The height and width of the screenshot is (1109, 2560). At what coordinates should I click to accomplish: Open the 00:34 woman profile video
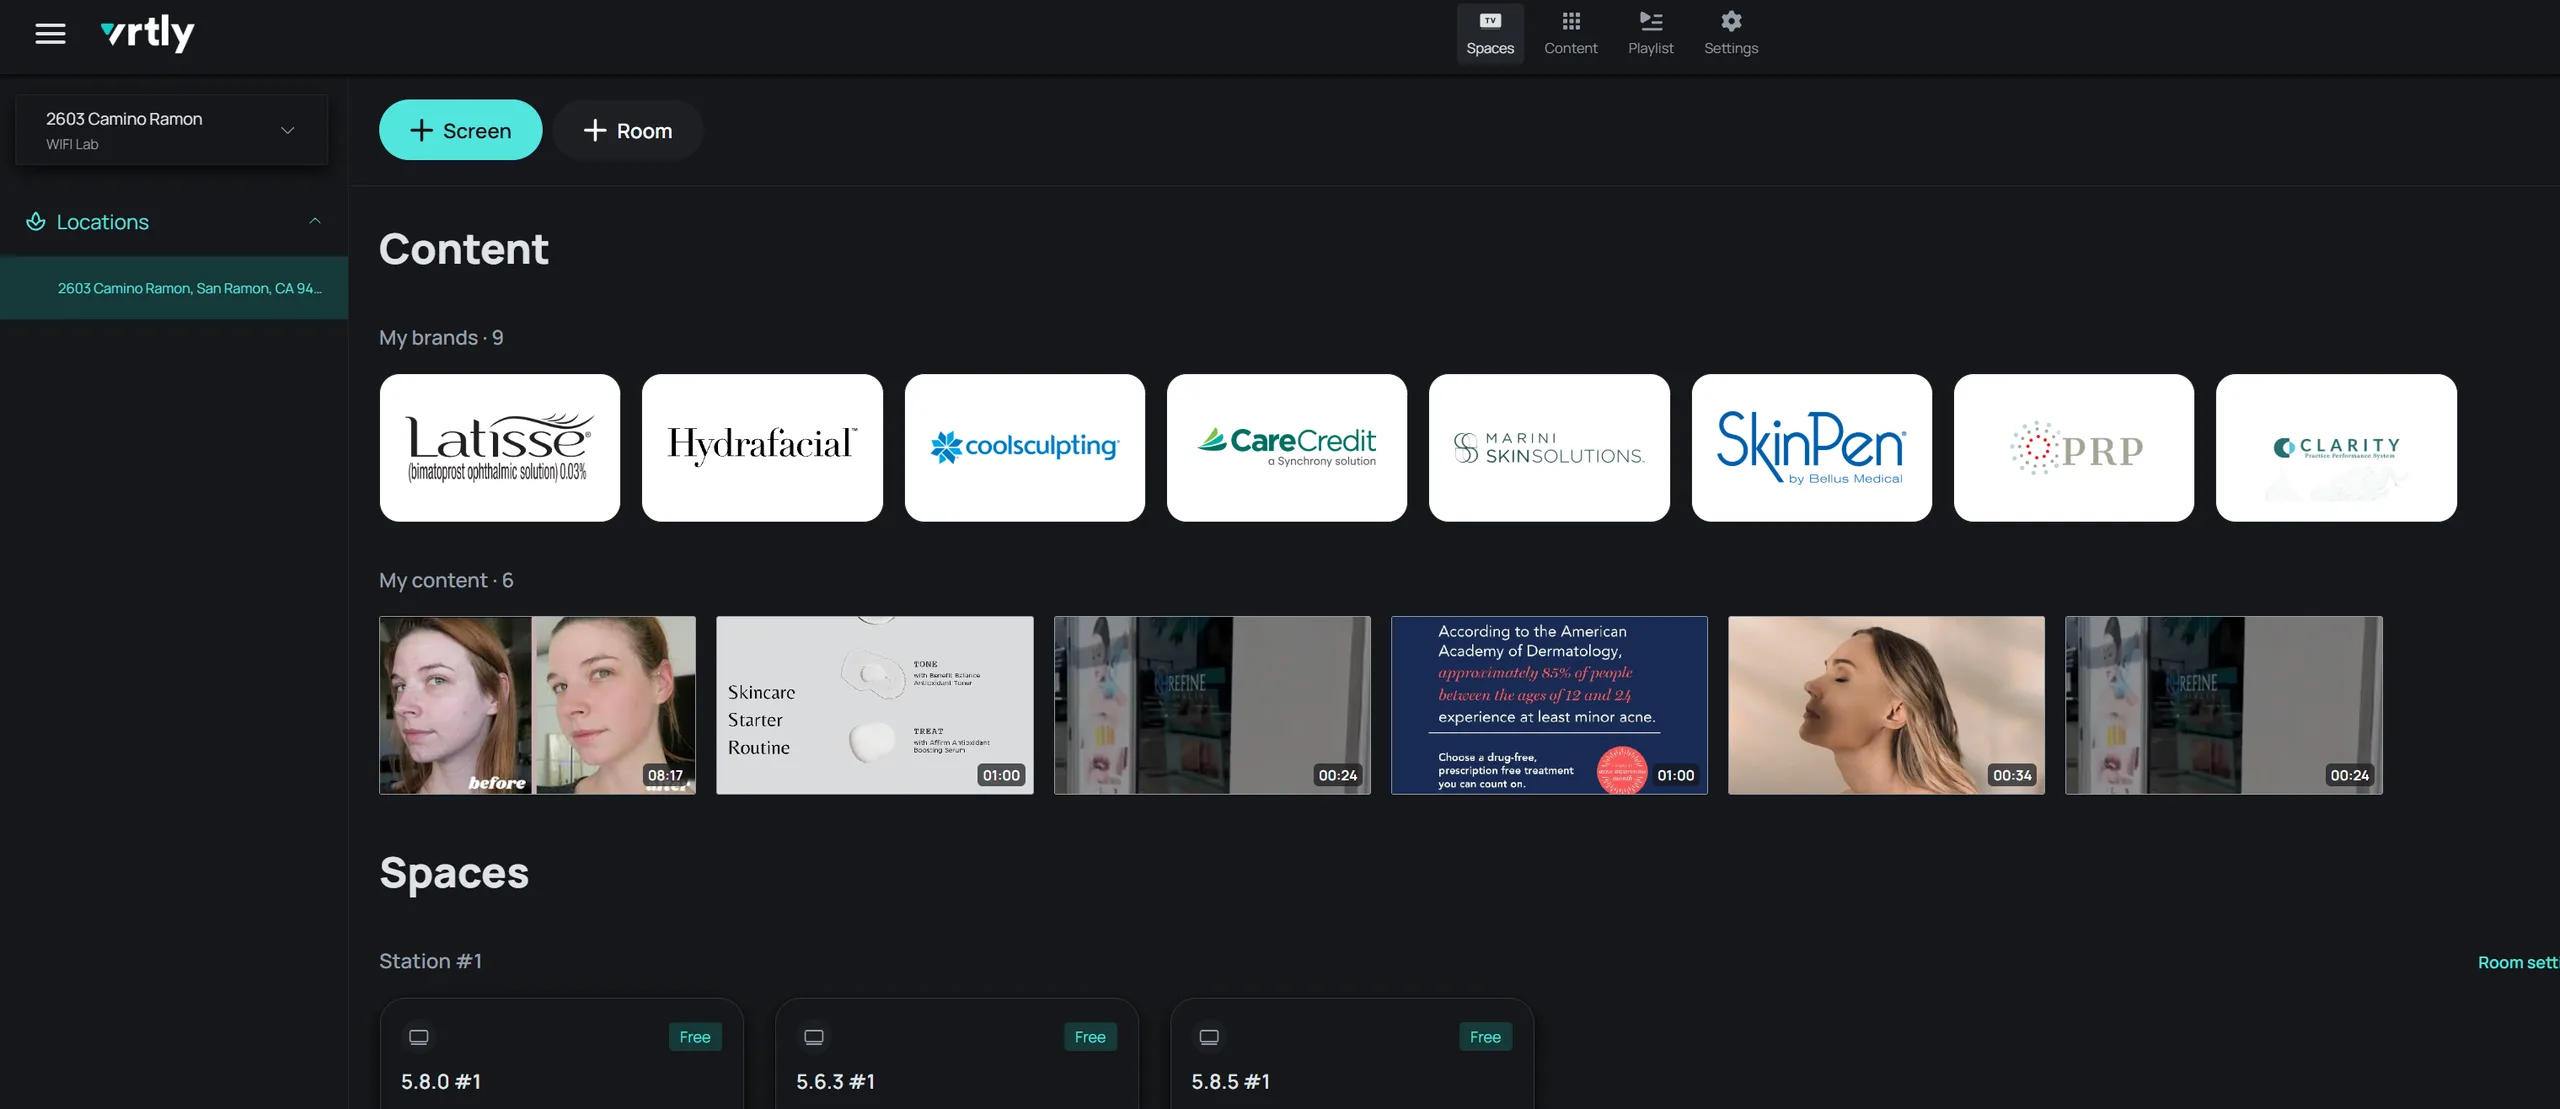tap(1886, 705)
